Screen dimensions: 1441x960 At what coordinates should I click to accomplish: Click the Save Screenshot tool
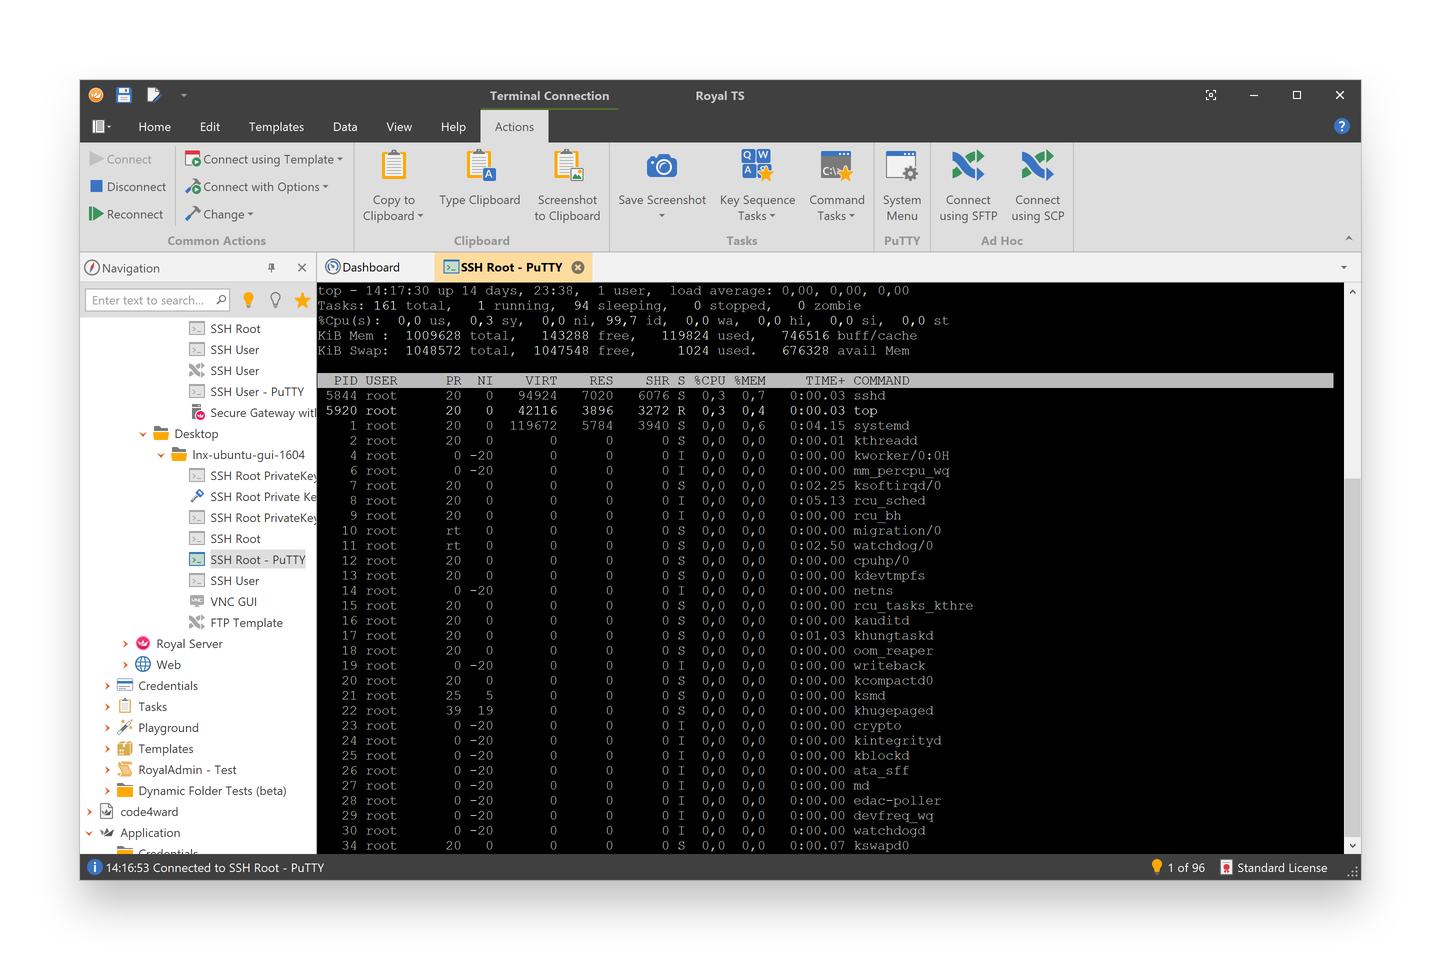pyautogui.click(x=661, y=180)
